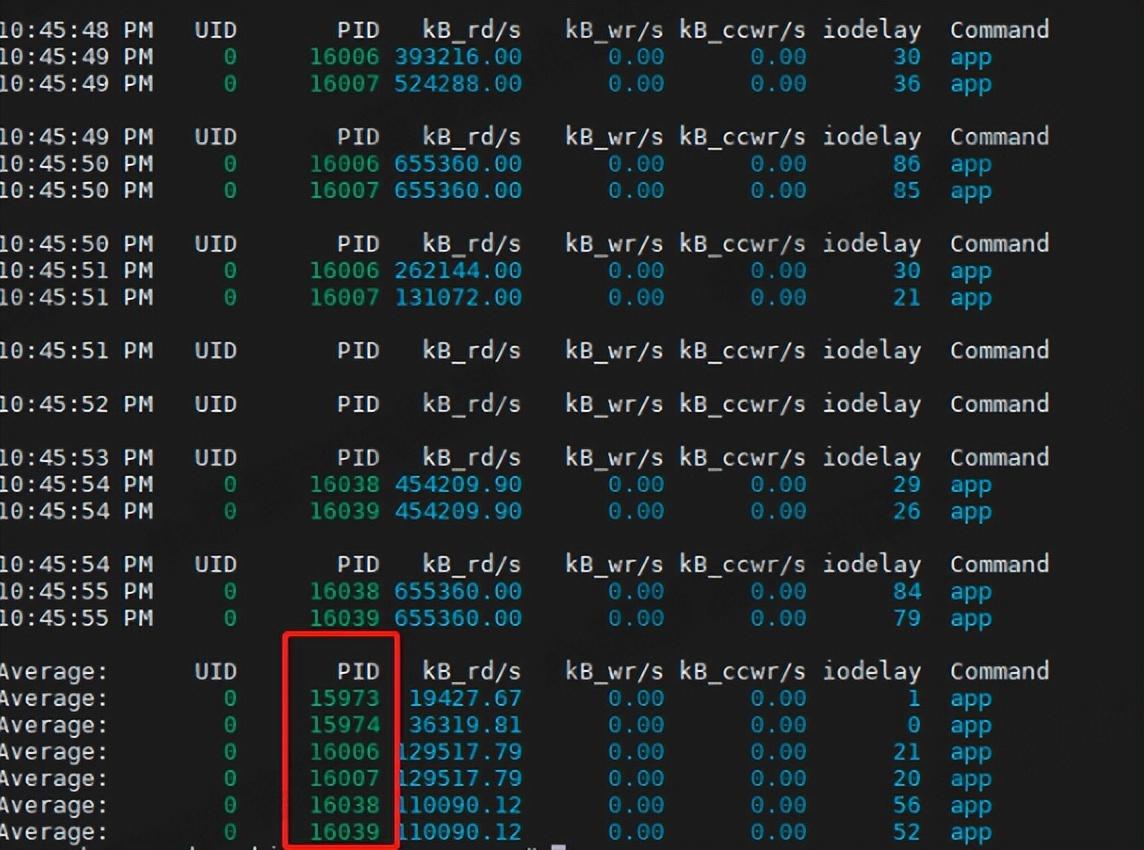Click PID 16039 in the Average rows
Viewport: 1144px width, 850px height.
[x=344, y=832]
